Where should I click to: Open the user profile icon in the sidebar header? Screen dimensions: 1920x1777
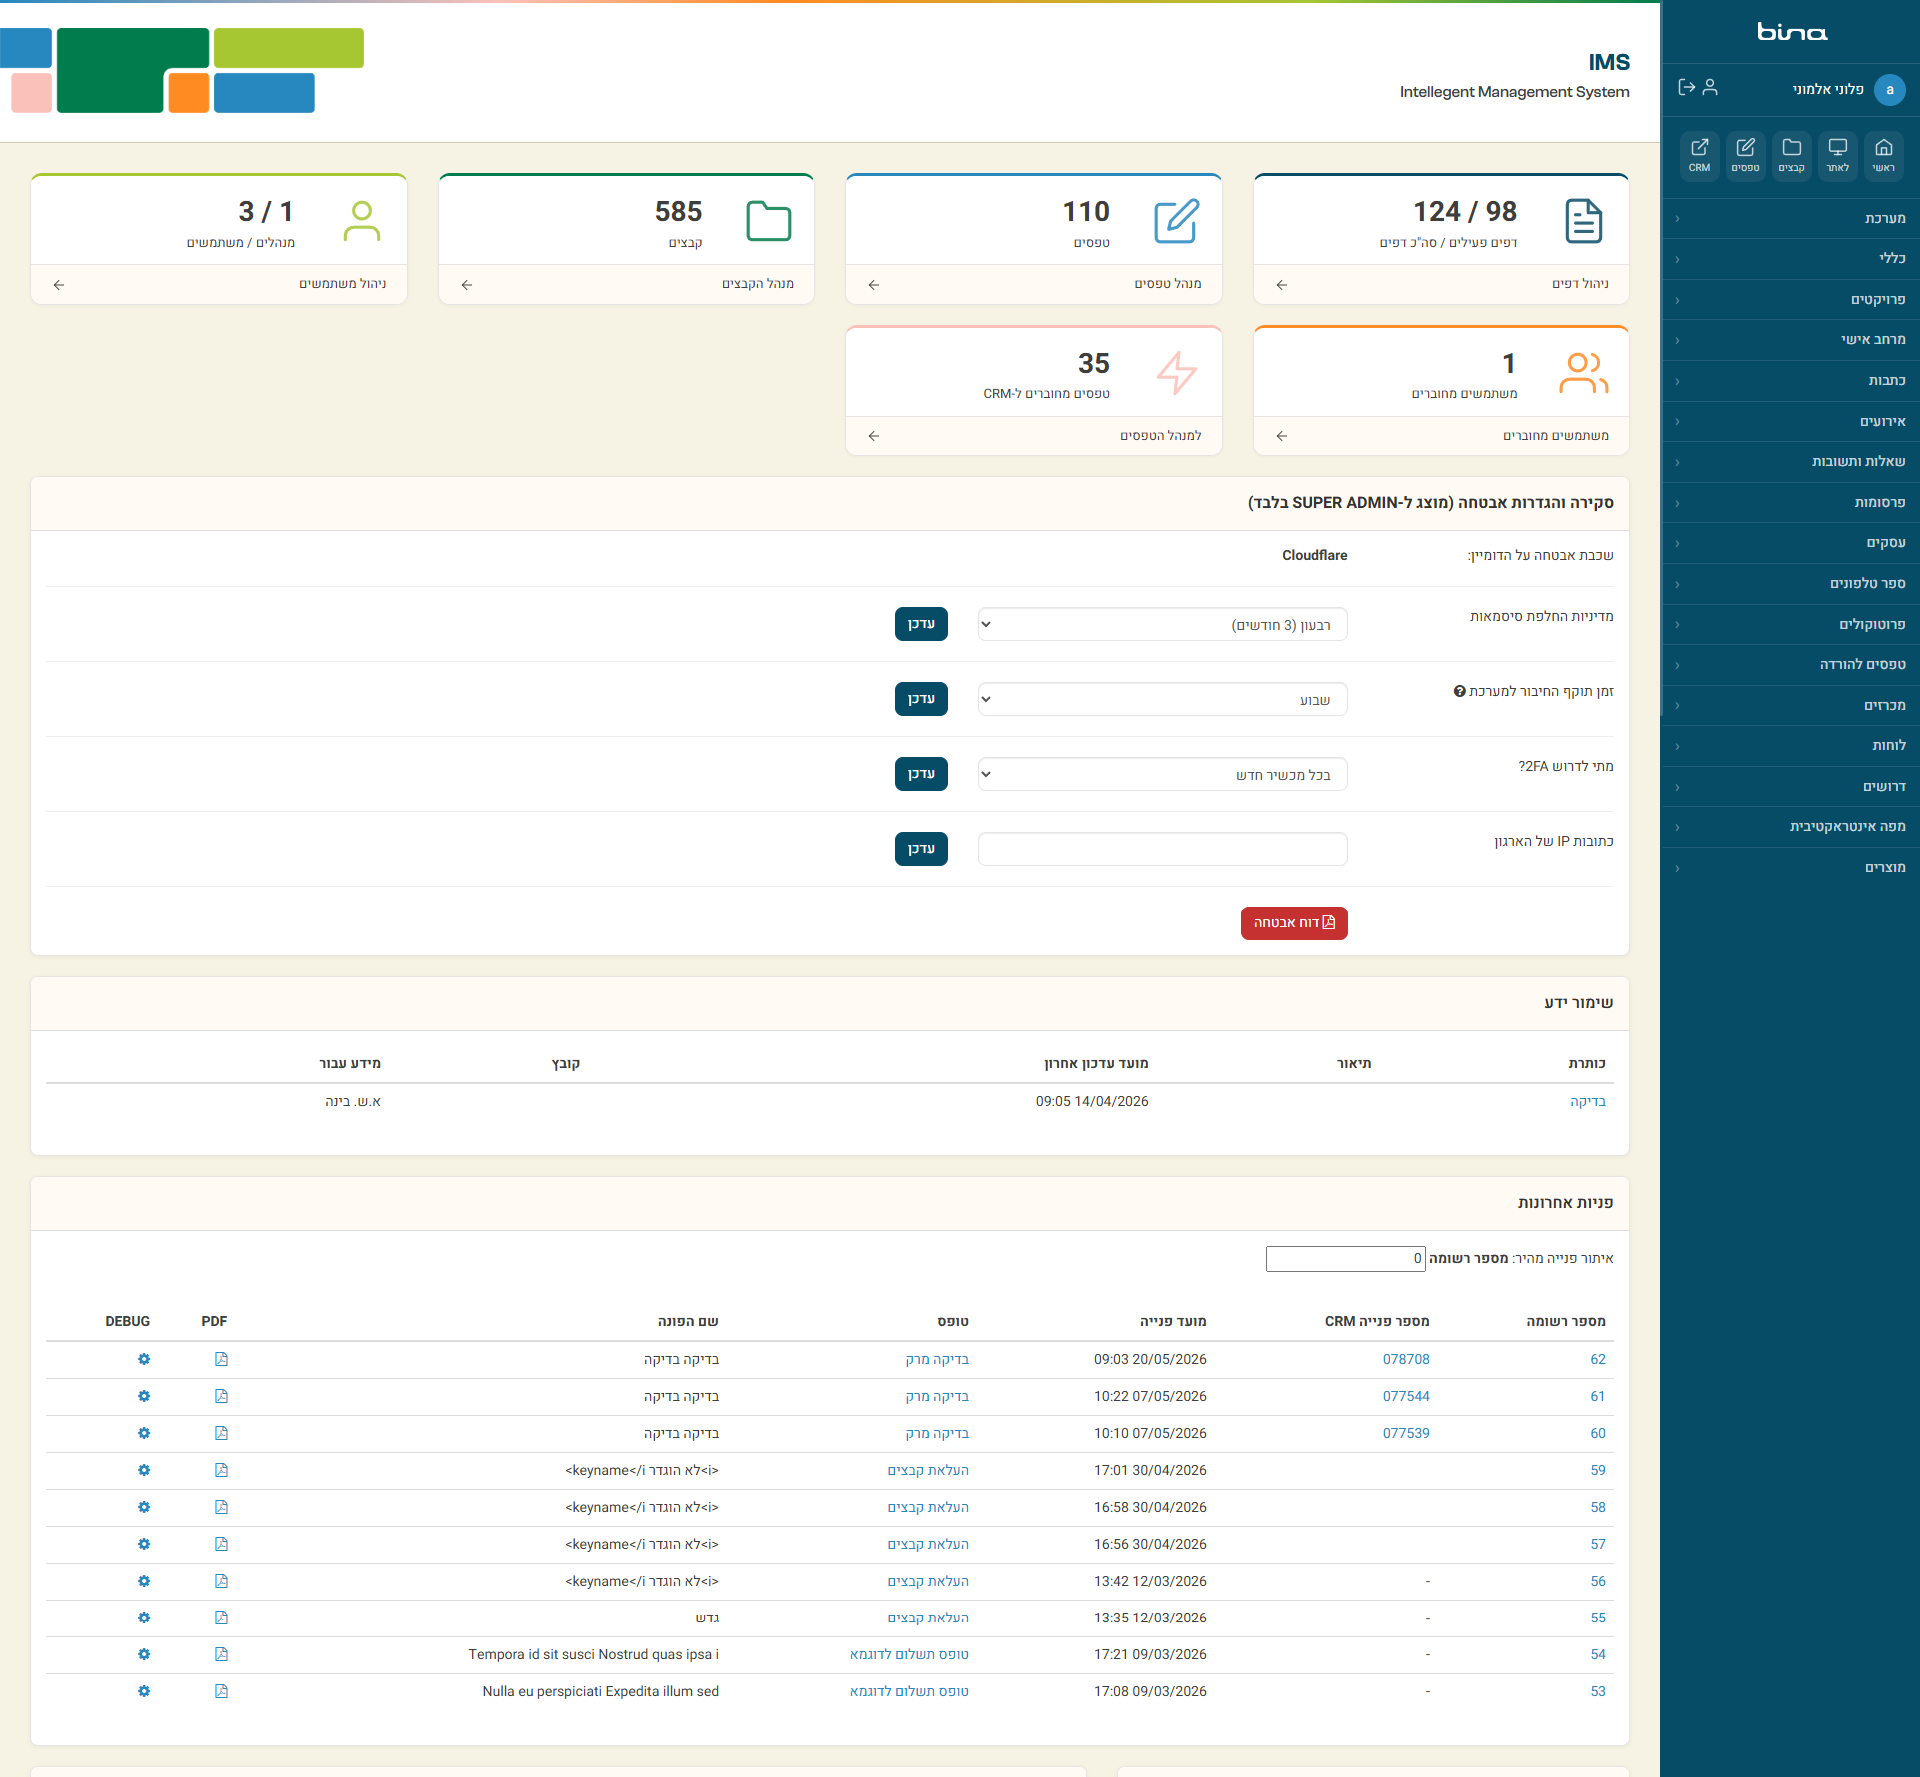pos(1710,88)
